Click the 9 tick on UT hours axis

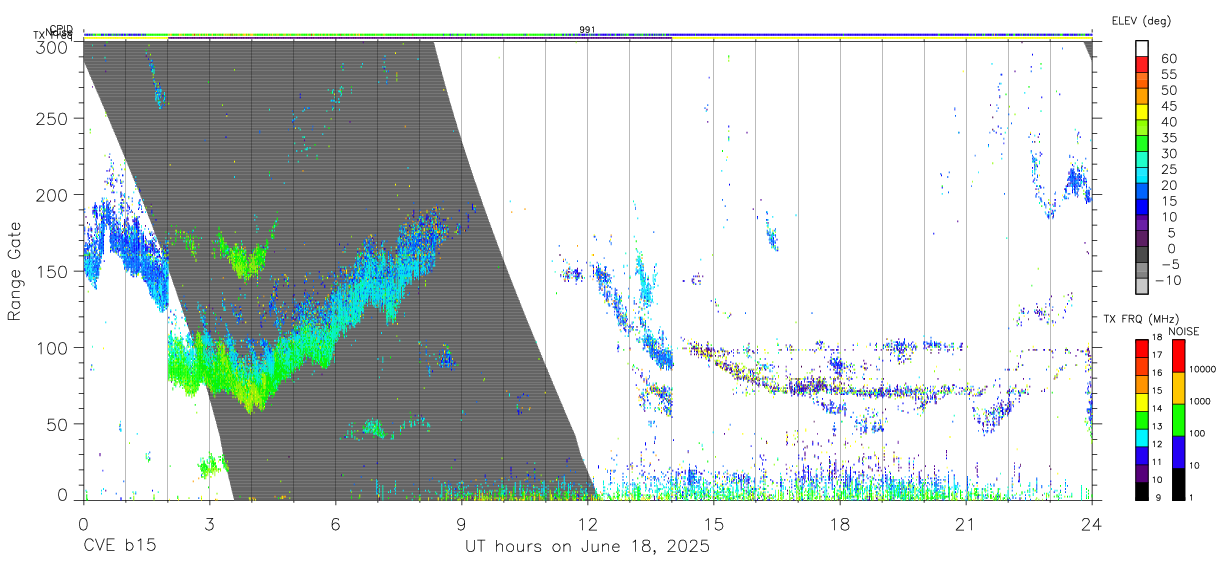click(461, 524)
